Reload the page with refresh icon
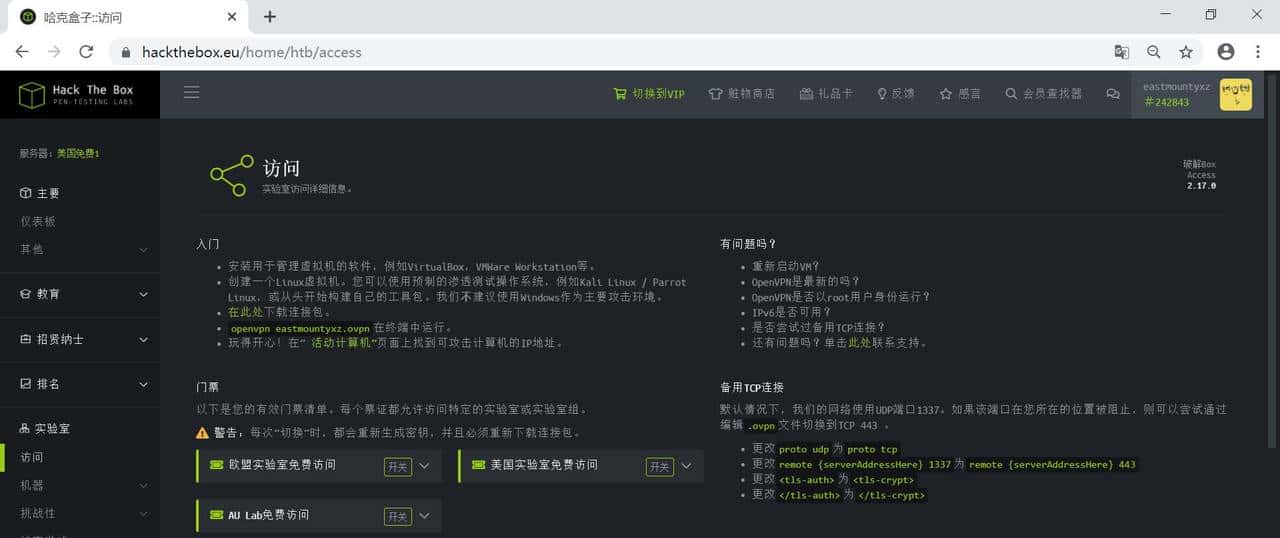This screenshot has height=538, width=1280. tap(87, 51)
